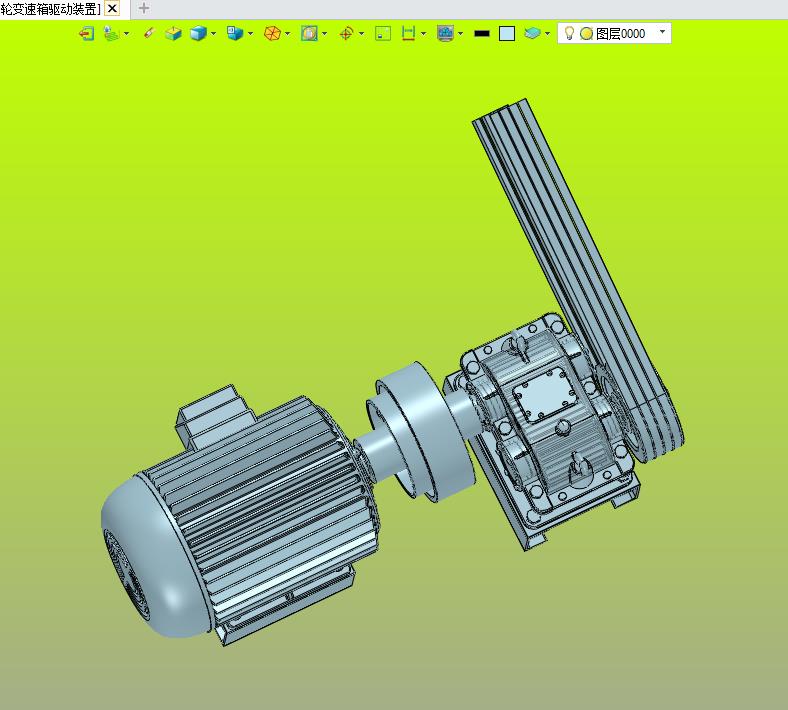Screen dimensions: 788x710
Task: Click the yellow-top box view icon
Action: coord(173,34)
